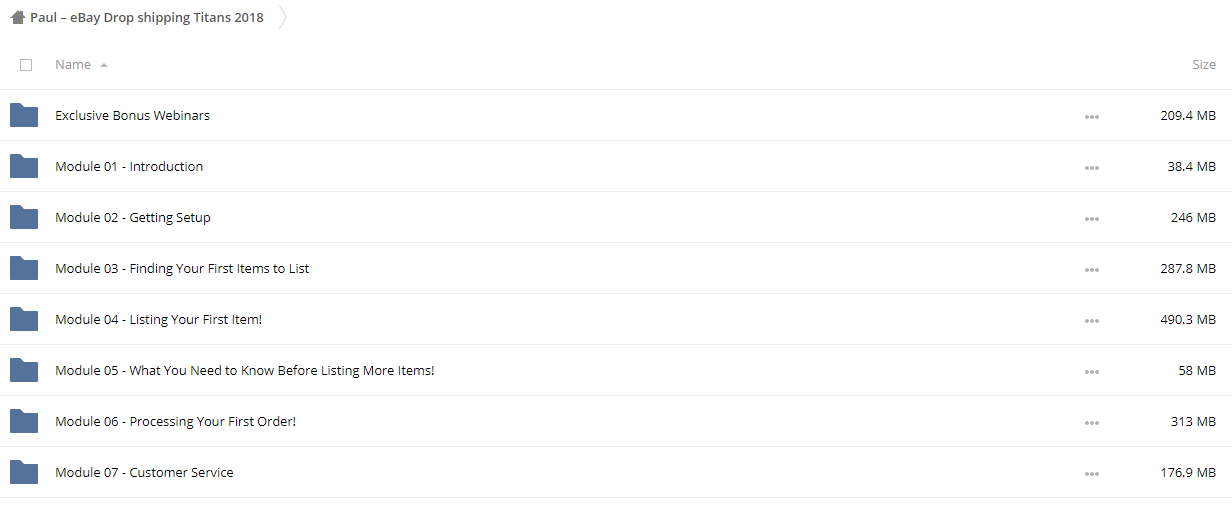Click the Module 02 - Getting Setup folder icon
The height and width of the screenshot is (505, 1232).
click(24, 217)
